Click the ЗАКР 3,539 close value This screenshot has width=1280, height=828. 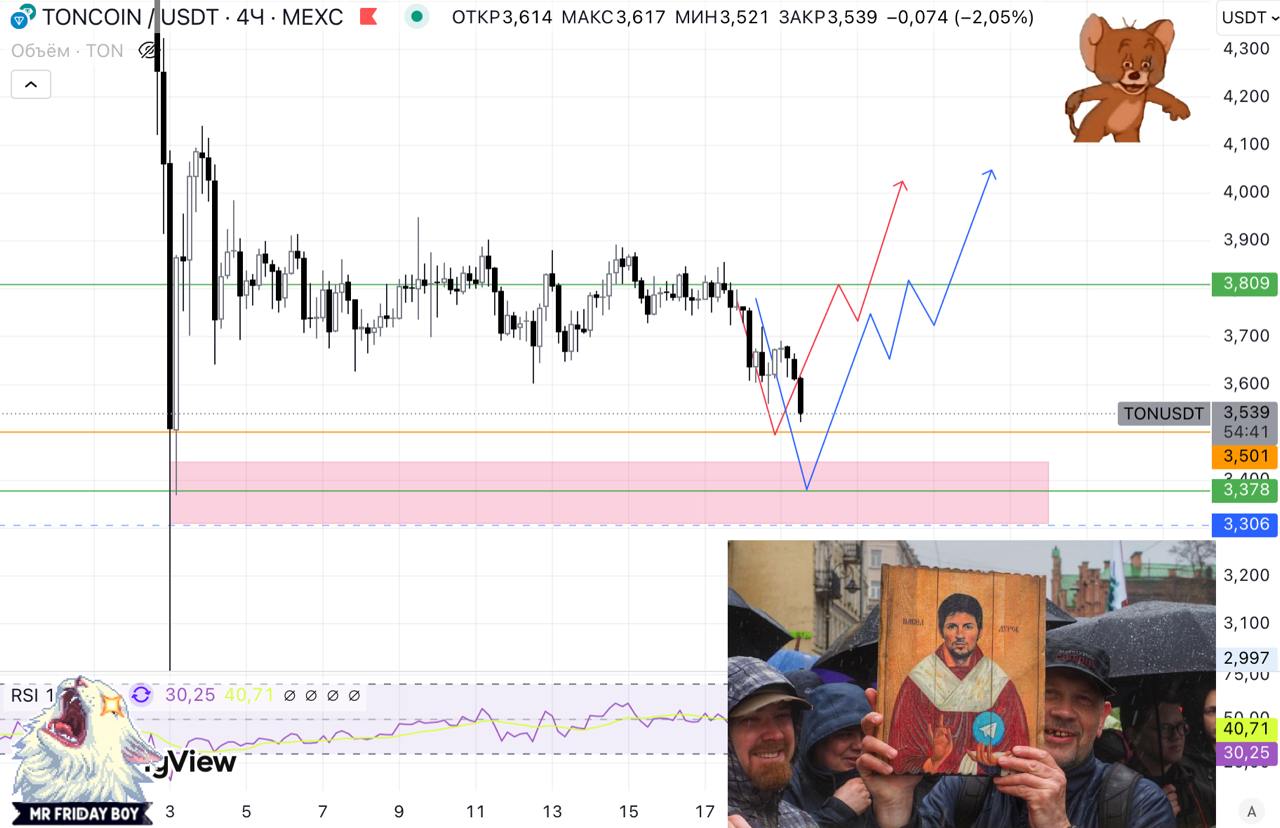click(827, 17)
